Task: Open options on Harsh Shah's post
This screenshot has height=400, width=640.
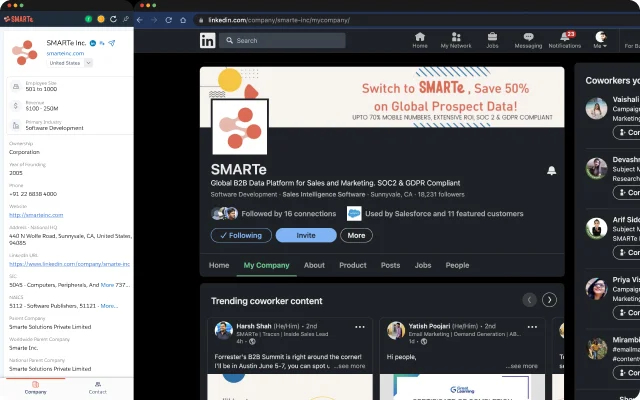Action: [x=360, y=327]
